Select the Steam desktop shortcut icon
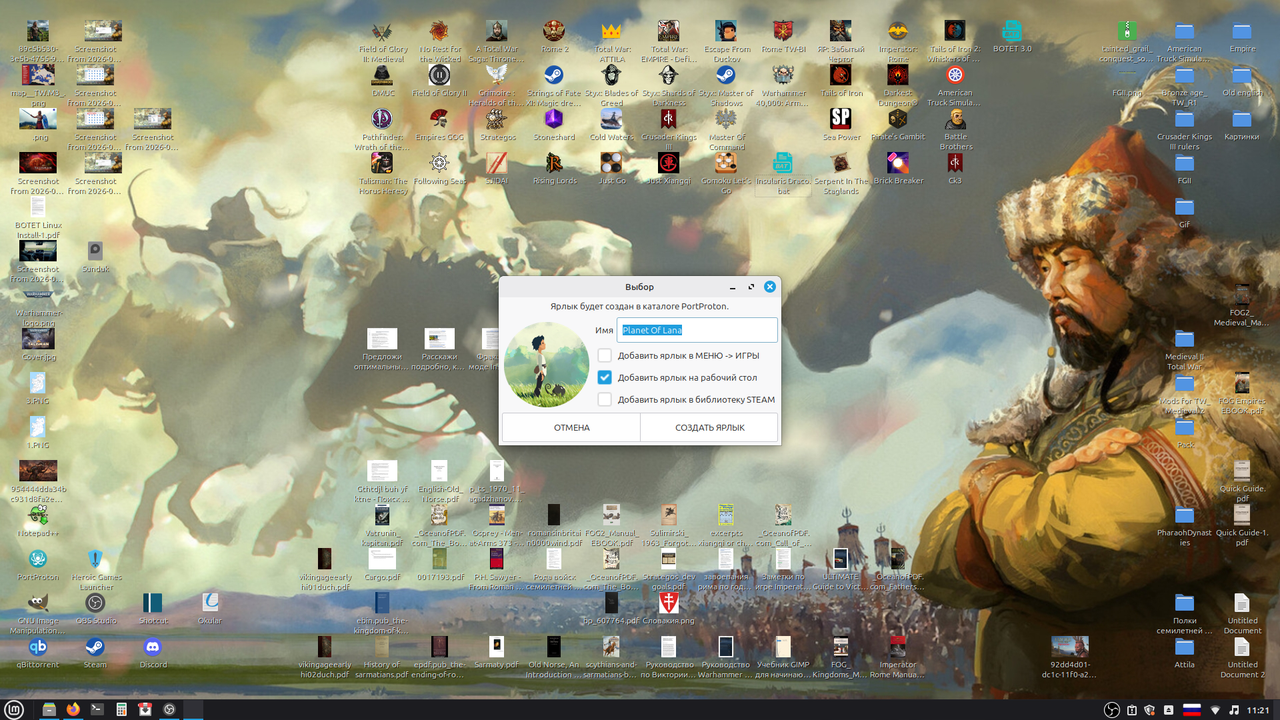 coord(95,647)
